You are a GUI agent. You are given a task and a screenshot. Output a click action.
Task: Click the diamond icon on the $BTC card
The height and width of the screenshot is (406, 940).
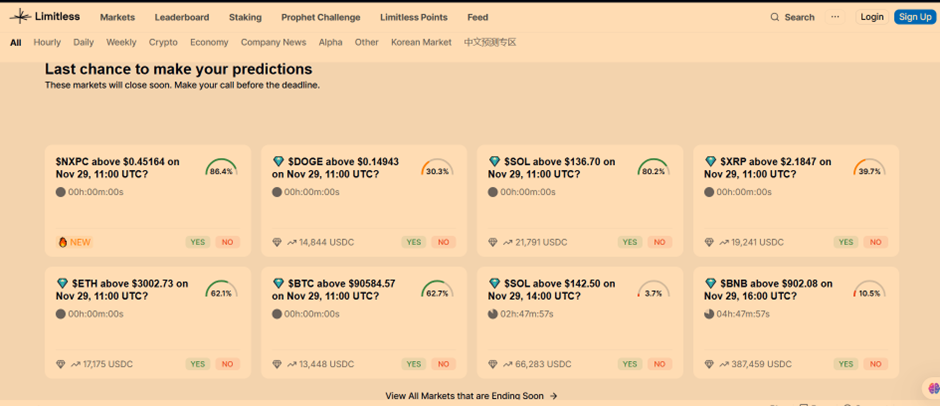tap(278, 283)
